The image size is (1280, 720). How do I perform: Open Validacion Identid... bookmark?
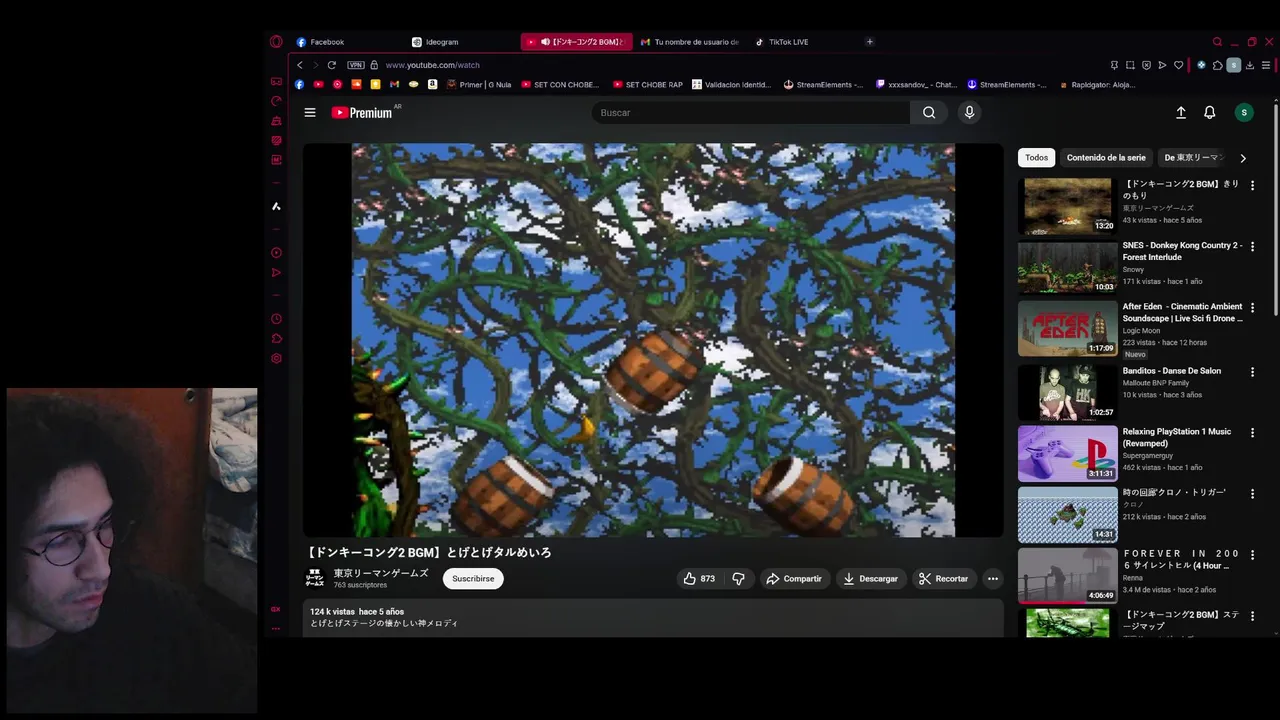click(x=732, y=84)
